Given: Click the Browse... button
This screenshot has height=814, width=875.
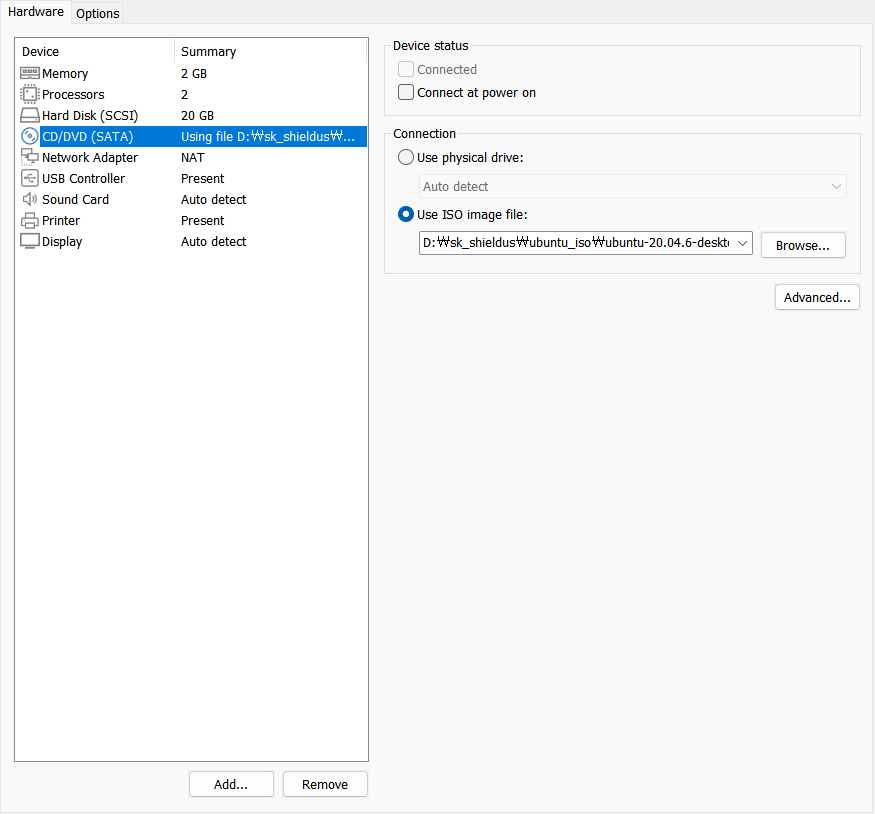Looking at the screenshot, I should (x=803, y=245).
